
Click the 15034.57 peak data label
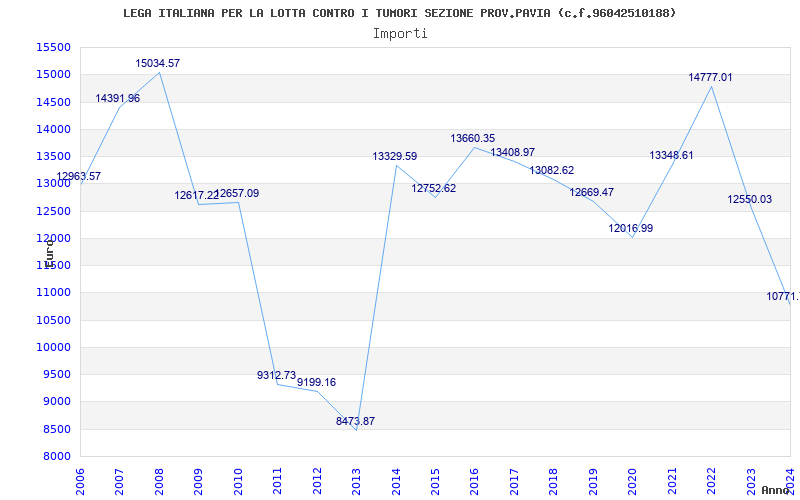click(158, 63)
